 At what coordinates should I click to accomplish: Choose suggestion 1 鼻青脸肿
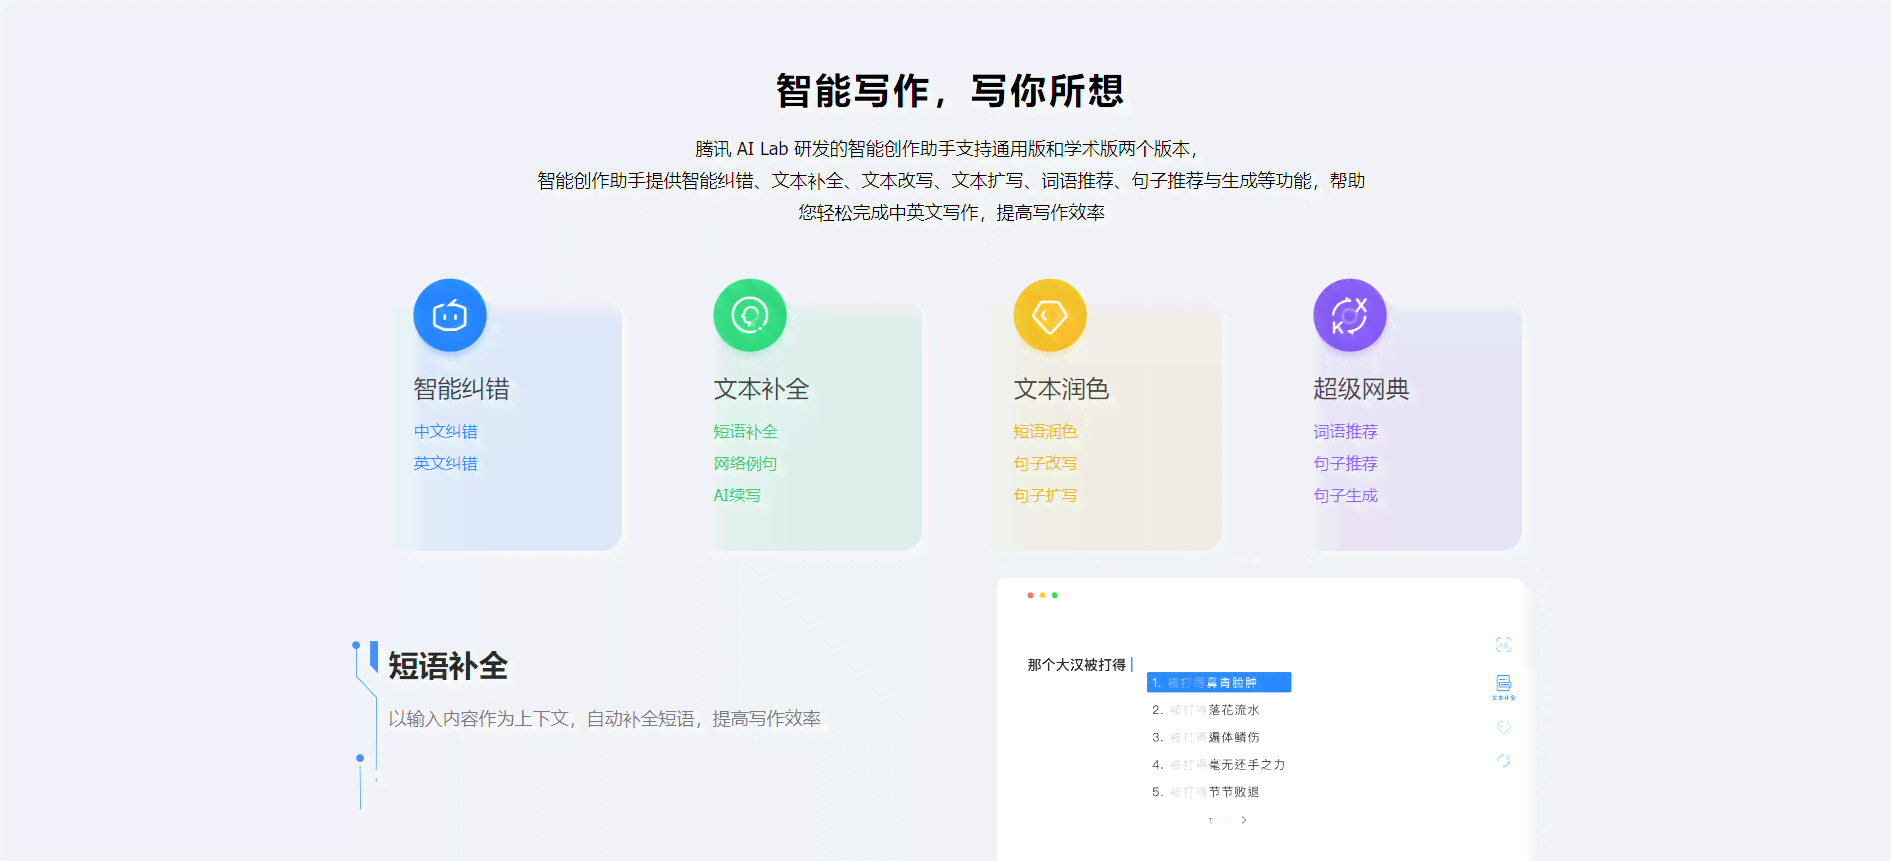pyautogui.click(x=1219, y=682)
